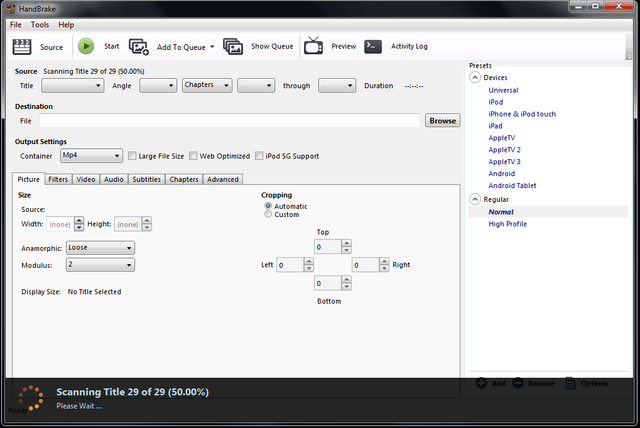640x428 pixels.
Task: Click the Show Queue label
Action: 272,47
